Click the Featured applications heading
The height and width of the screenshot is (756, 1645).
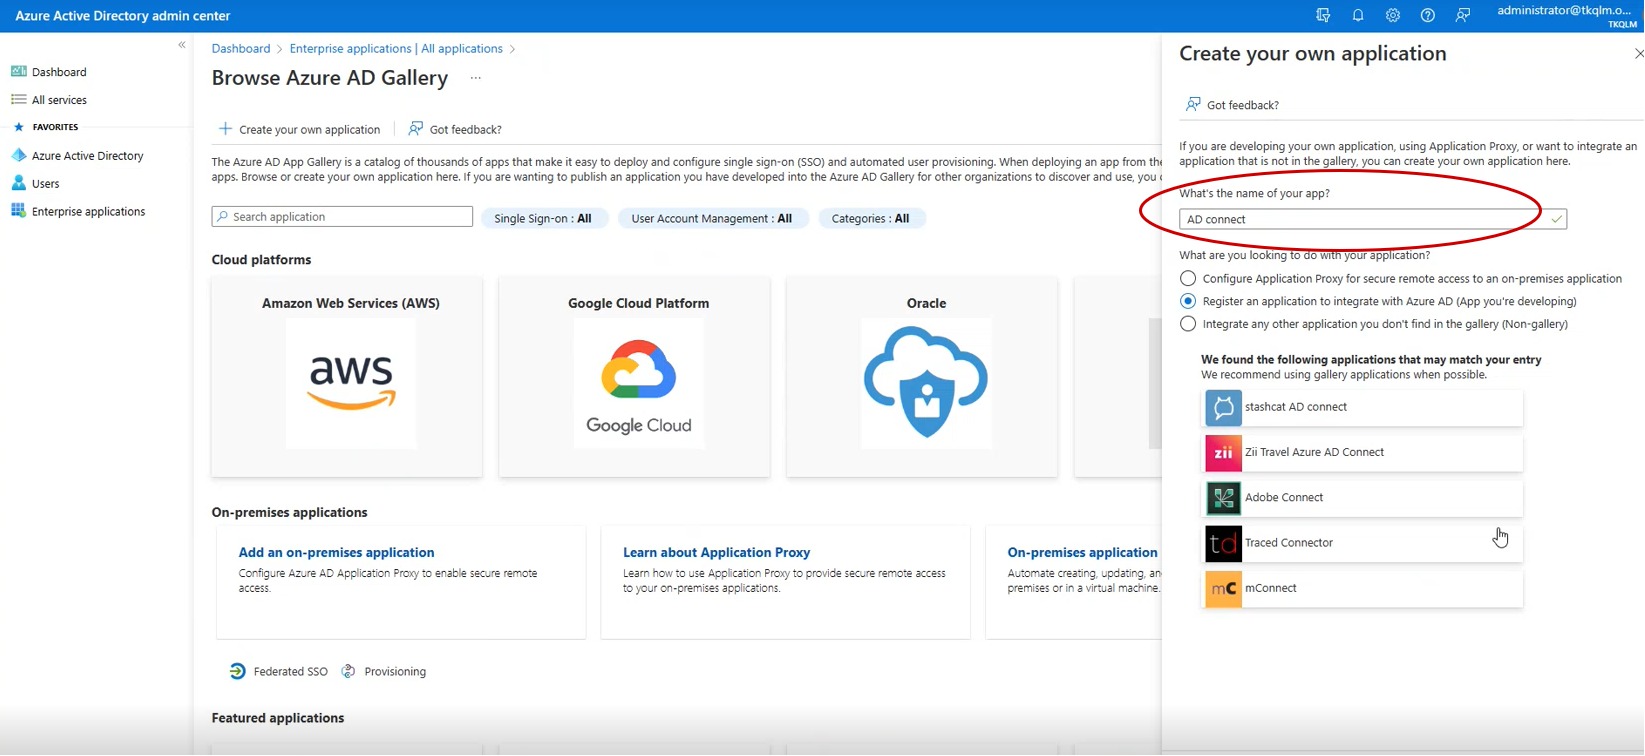[278, 718]
